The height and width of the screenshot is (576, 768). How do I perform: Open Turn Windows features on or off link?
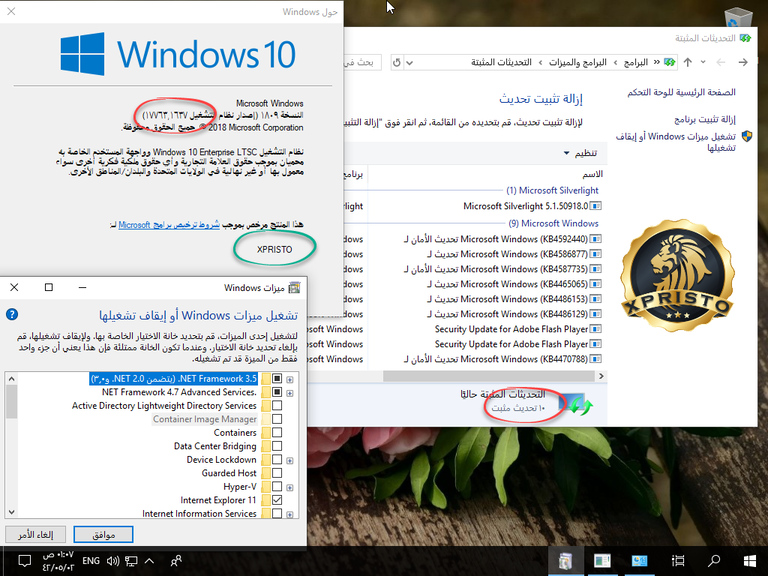pos(676,142)
